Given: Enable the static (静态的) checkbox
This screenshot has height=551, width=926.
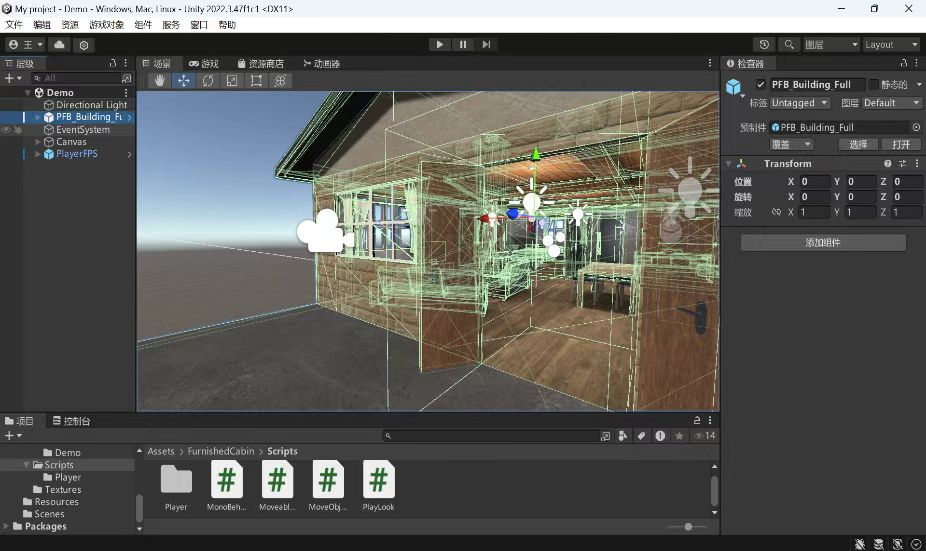Looking at the screenshot, I should 873,85.
